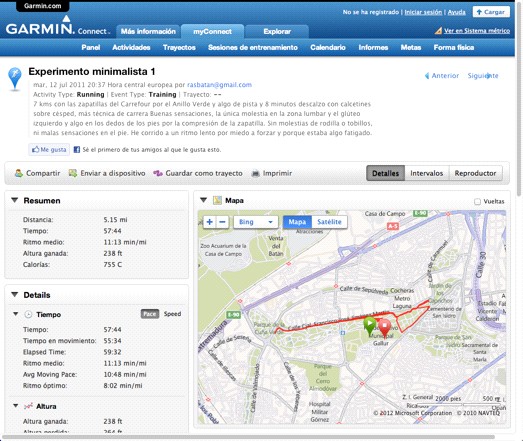
Task: Collapse the Mapa panel
Action: click(203, 200)
